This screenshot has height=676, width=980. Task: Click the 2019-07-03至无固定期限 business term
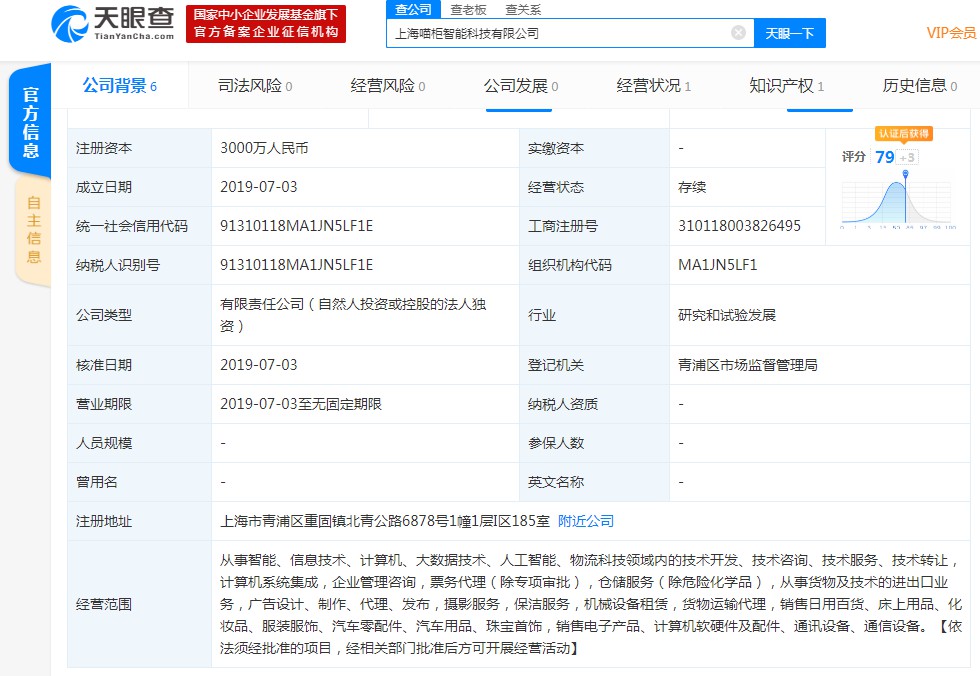tap(301, 404)
